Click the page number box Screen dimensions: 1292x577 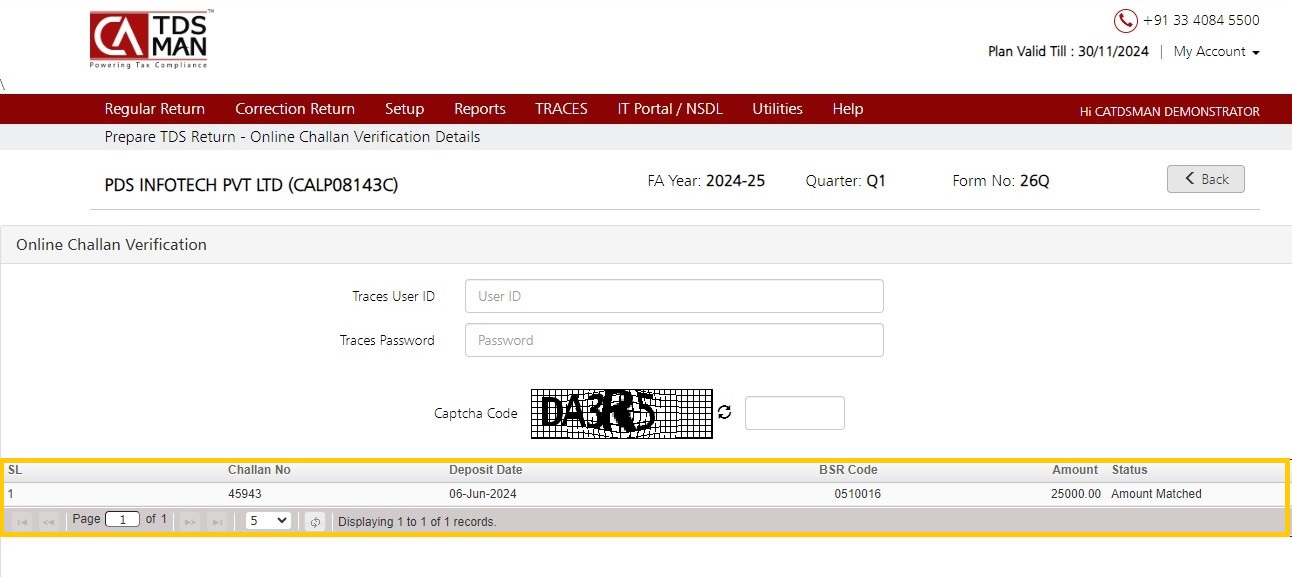coord(122,520)
